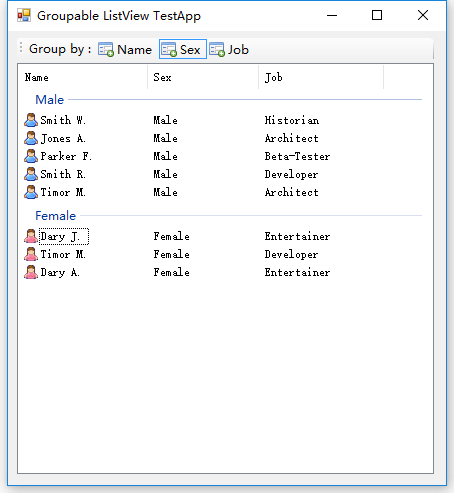Click the female avatar next to Dary A.
Image resolution: width=454 pixels, height=493 pixels.
[x=31, y=272]
